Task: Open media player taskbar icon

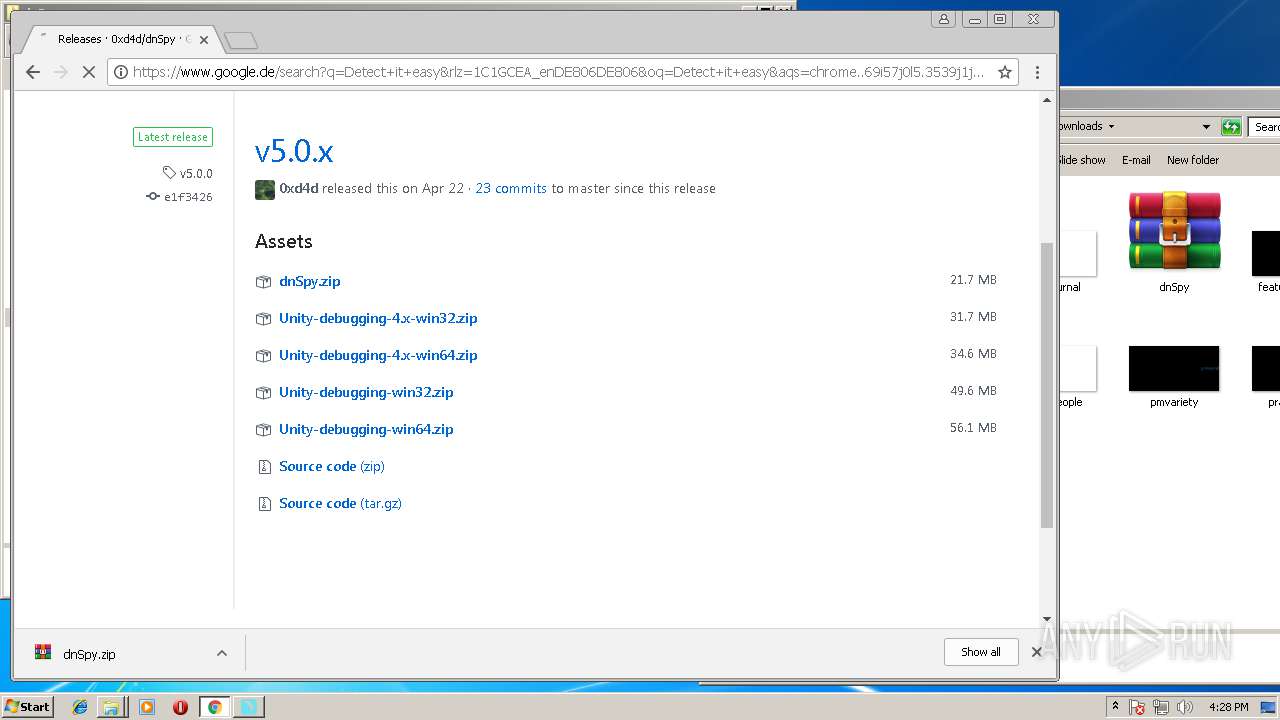Action: pyautogui.click(x=147, y=707)
